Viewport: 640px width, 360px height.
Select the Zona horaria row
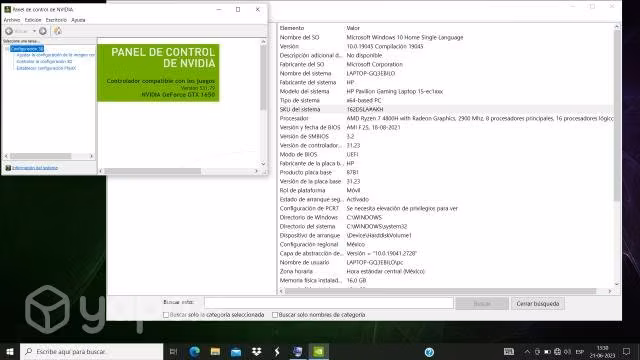(x=445, y=271)
